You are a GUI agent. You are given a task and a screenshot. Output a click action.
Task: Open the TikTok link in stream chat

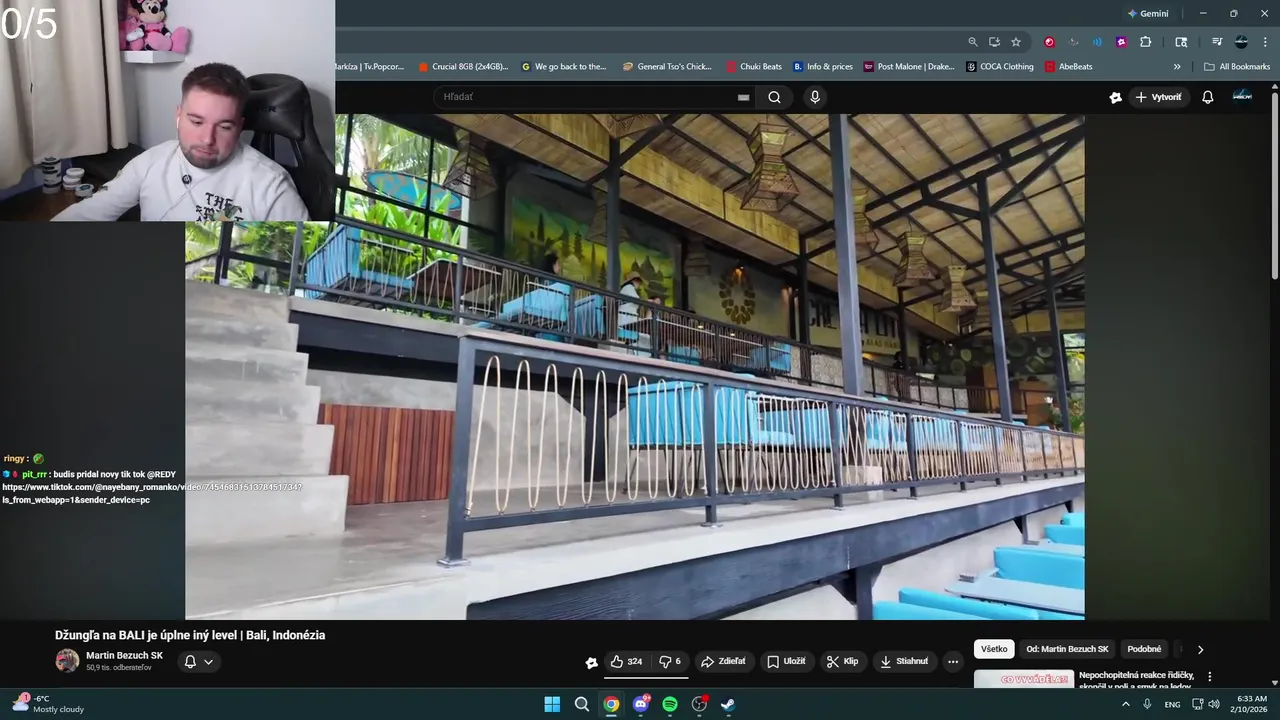pyautogui.click(x=151, y=493)
